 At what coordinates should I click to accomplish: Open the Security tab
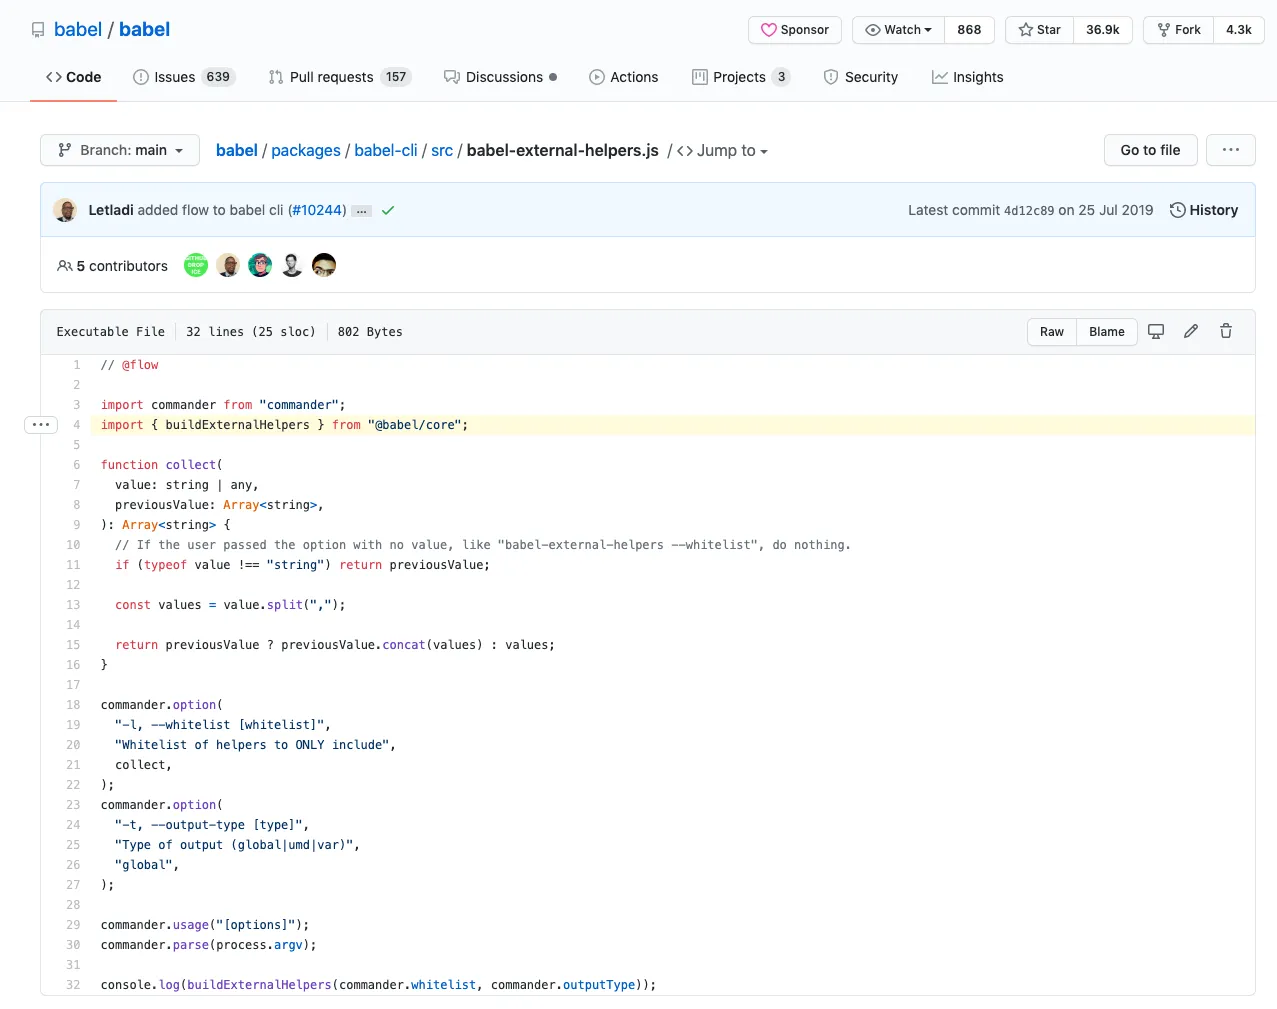point(861,77)
